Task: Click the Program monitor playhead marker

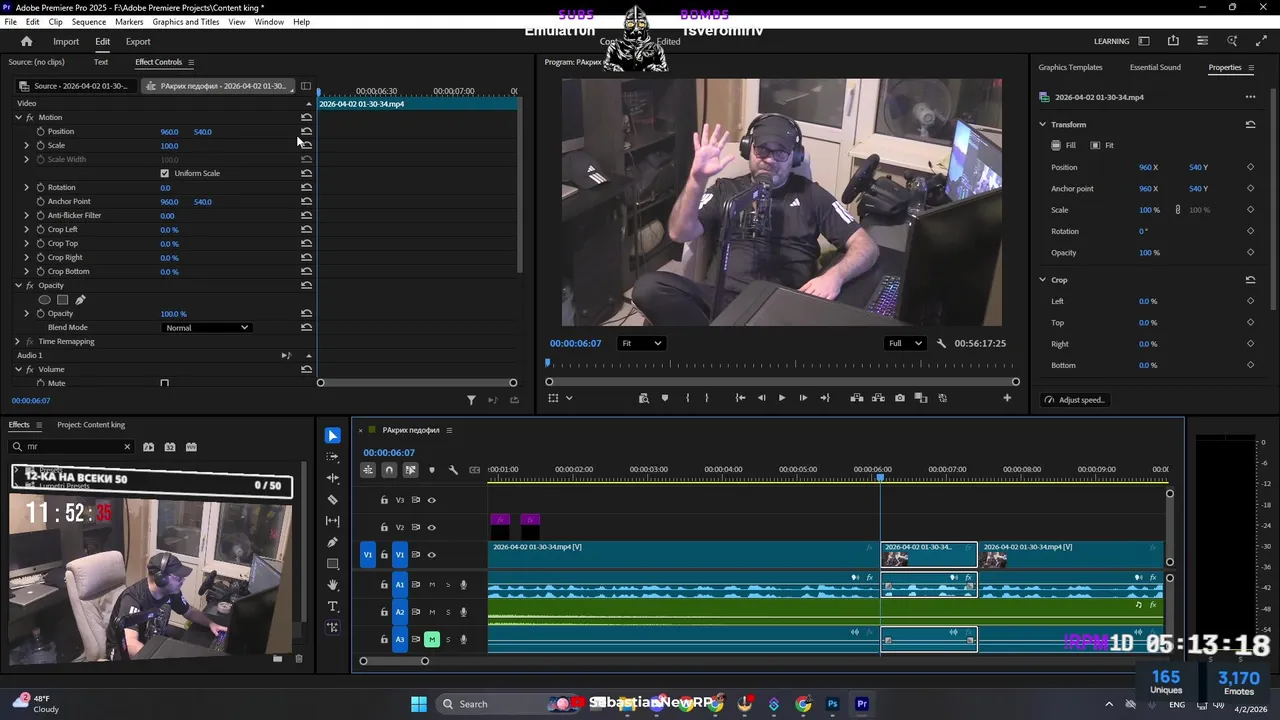Action: pyautogui.click(x=548, y=364)
